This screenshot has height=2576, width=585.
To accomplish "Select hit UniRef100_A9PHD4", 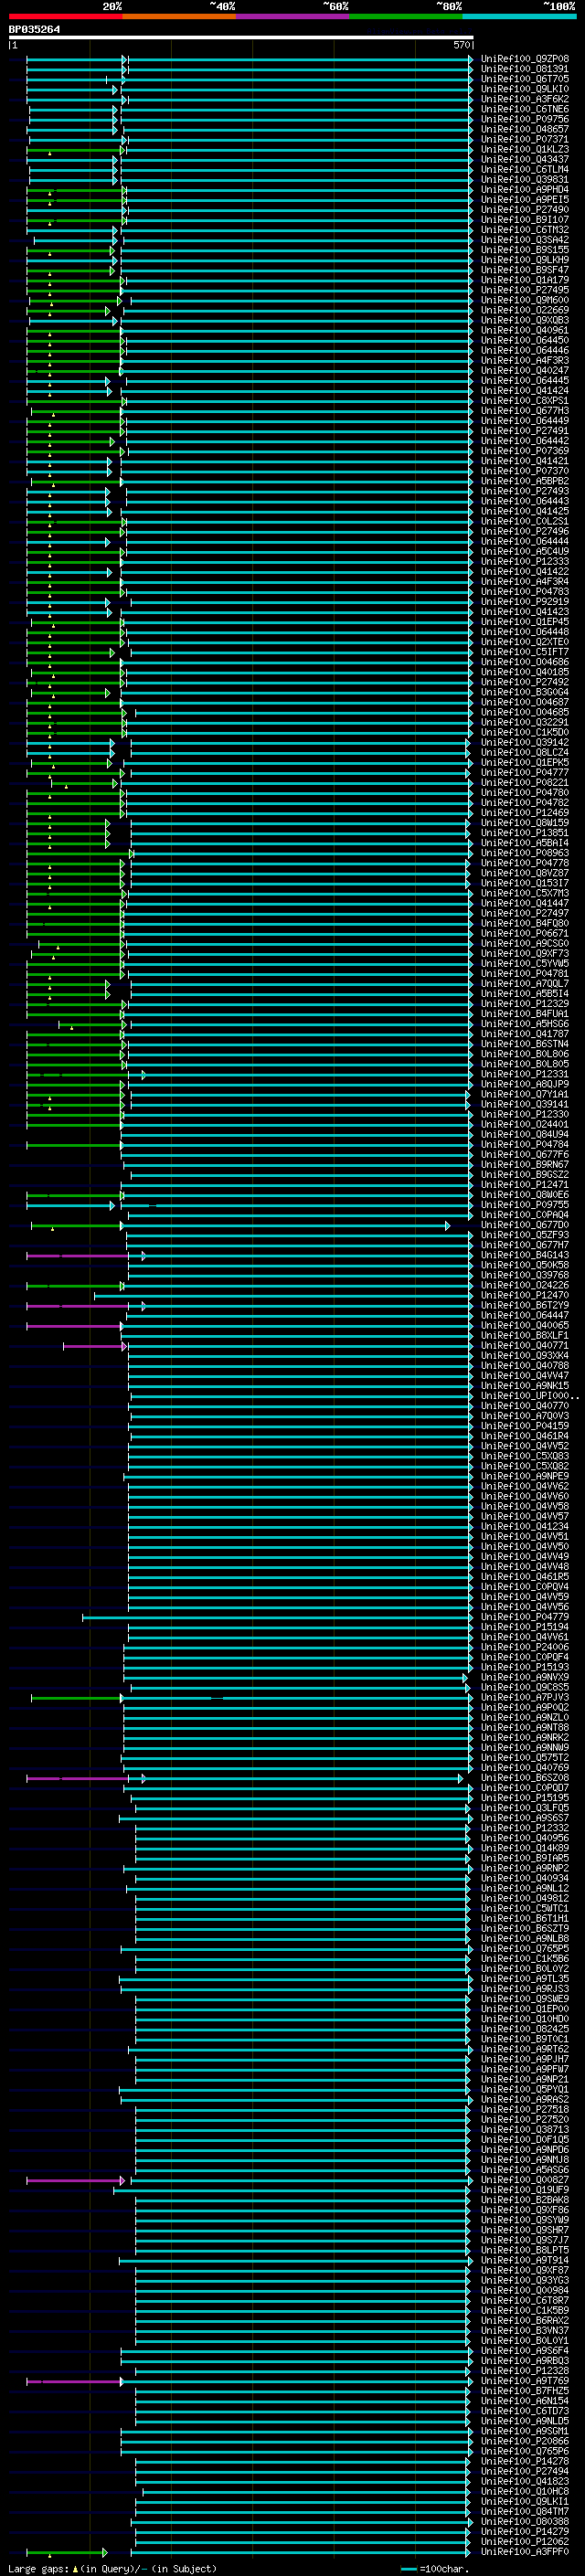I will pos(525,190).
